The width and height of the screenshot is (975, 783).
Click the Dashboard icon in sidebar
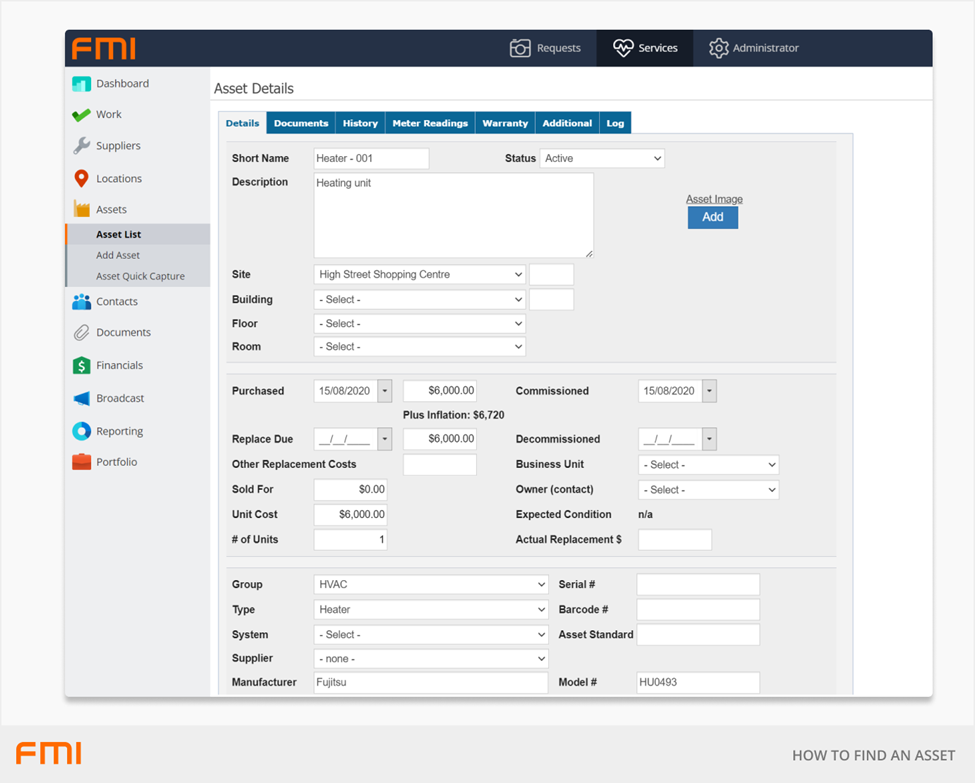(x=81, y=84)
